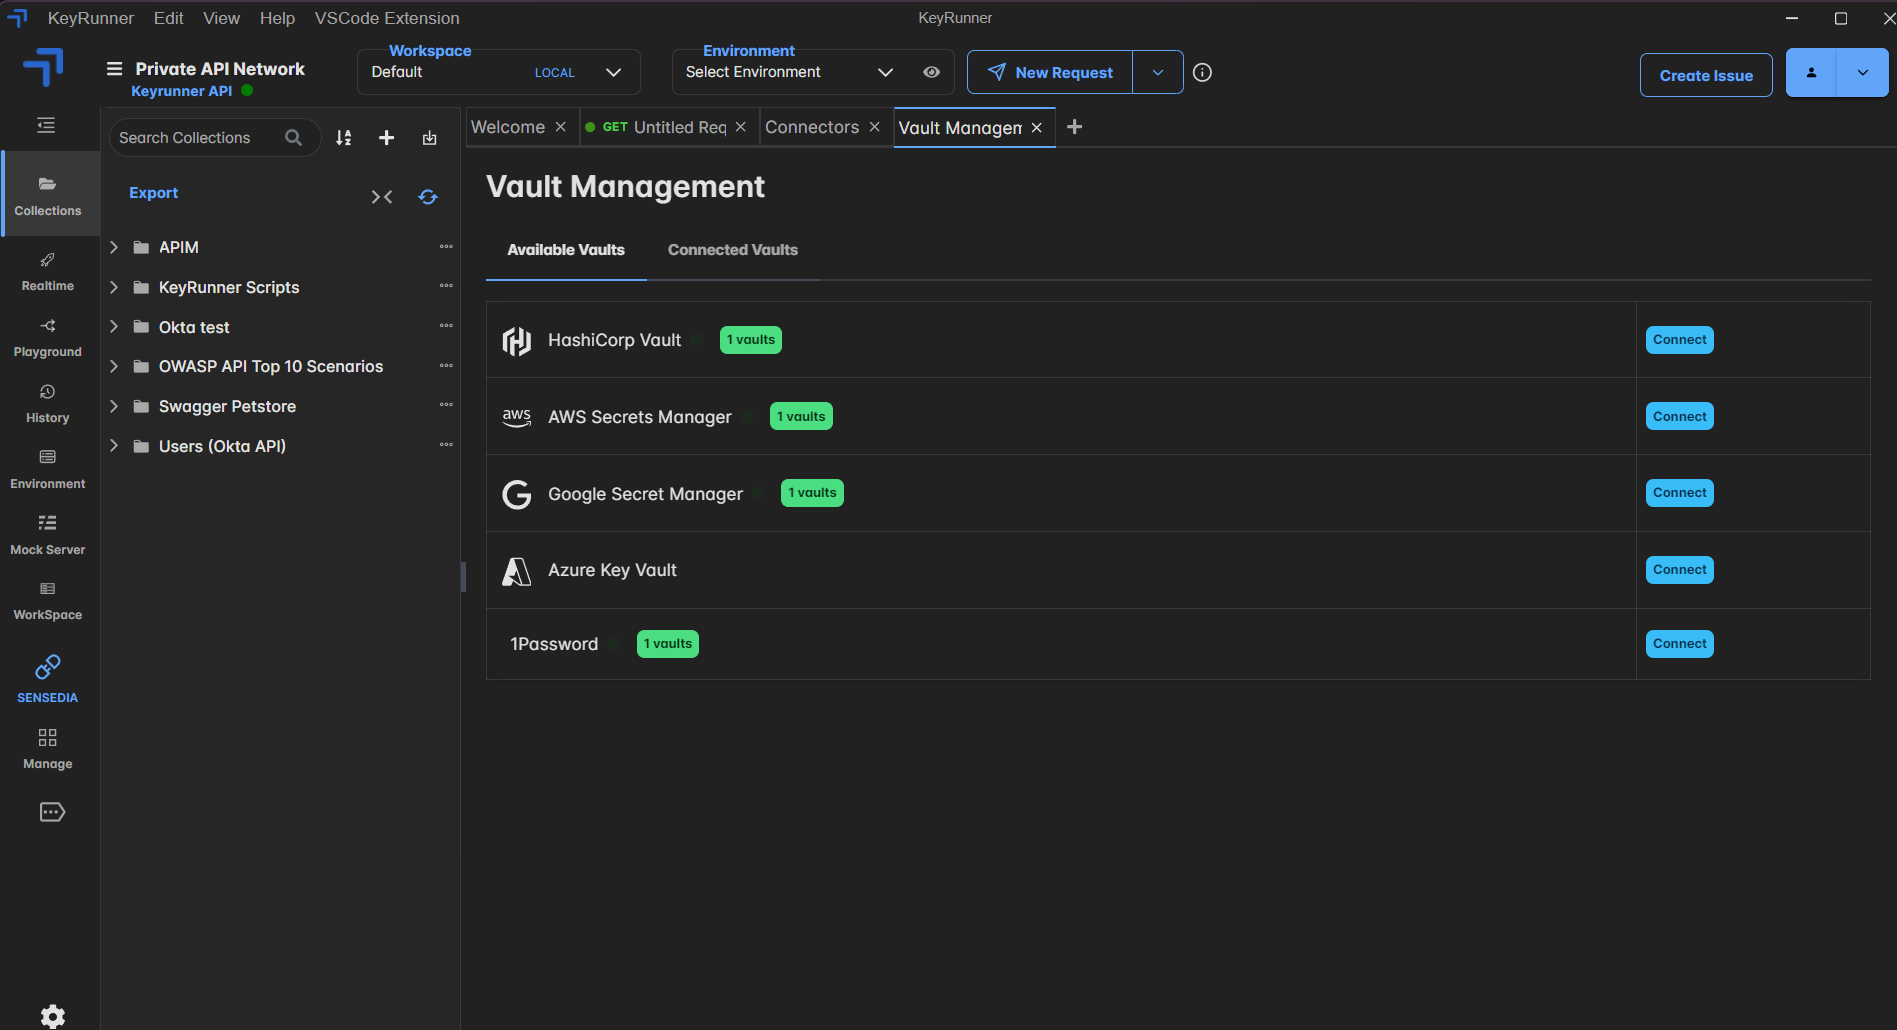Image resolution: width=1897 pixels, height=1030 pixels.
Task: Open the WorkSpace sidebar panel
Action: point(48,601)
